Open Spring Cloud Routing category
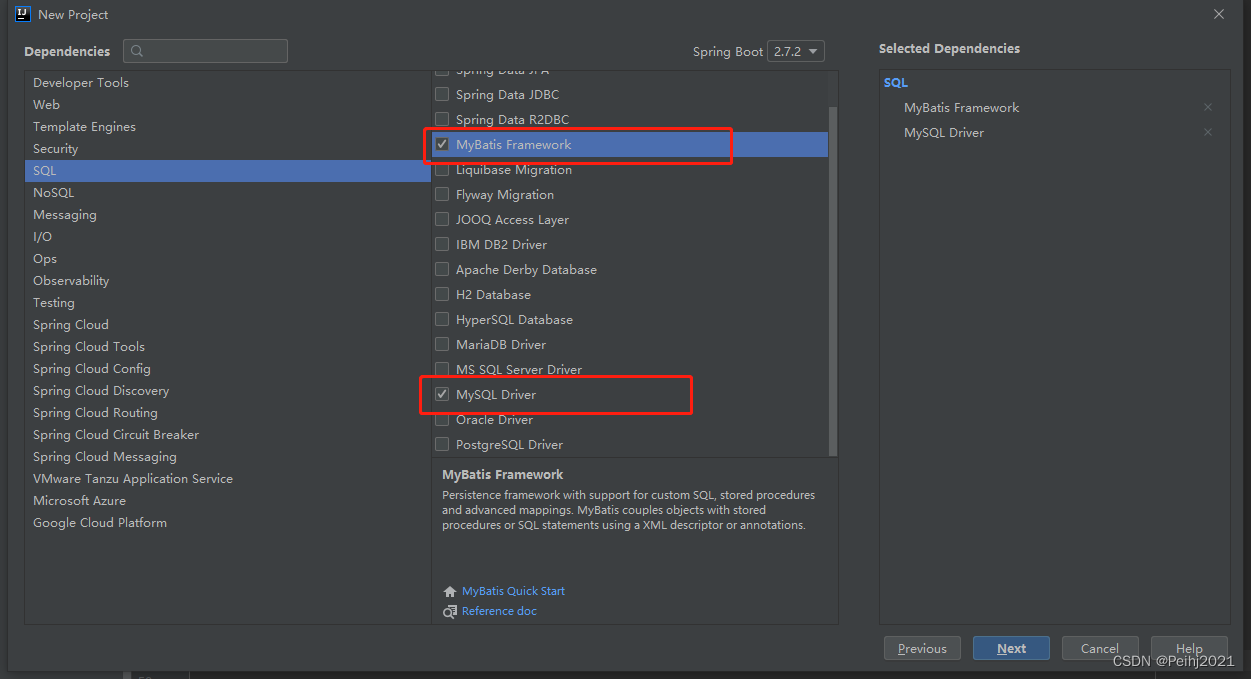Image resolution: width=1251 pixels, height=679 pixels. point(228,412)
